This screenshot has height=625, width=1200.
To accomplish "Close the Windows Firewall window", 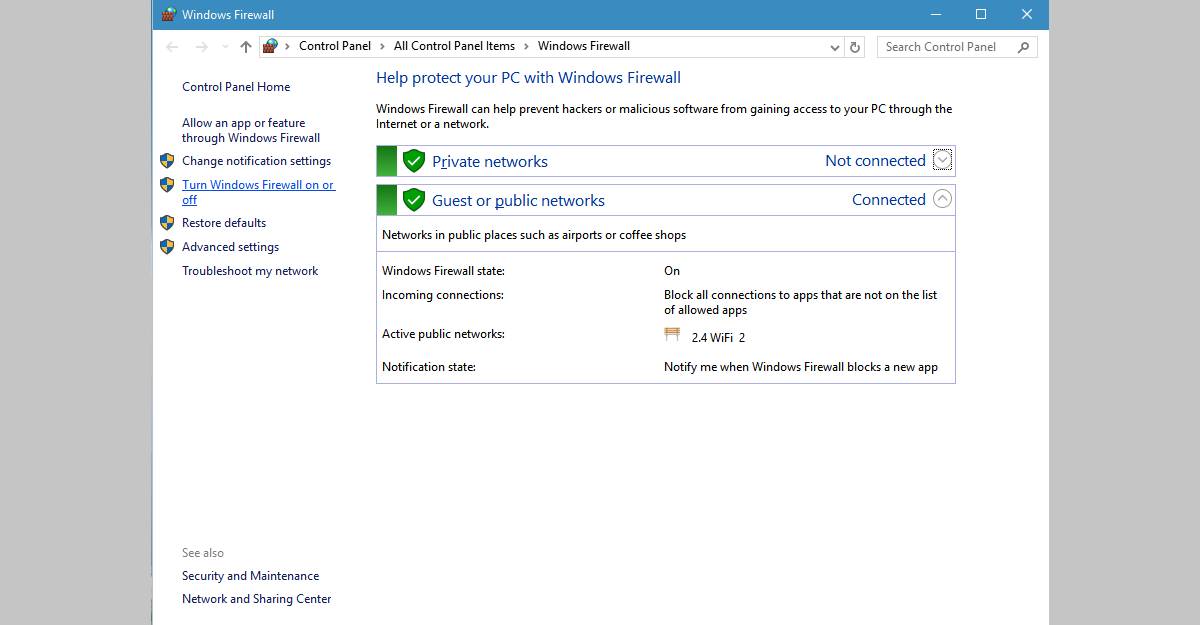I will (1027, 14).
